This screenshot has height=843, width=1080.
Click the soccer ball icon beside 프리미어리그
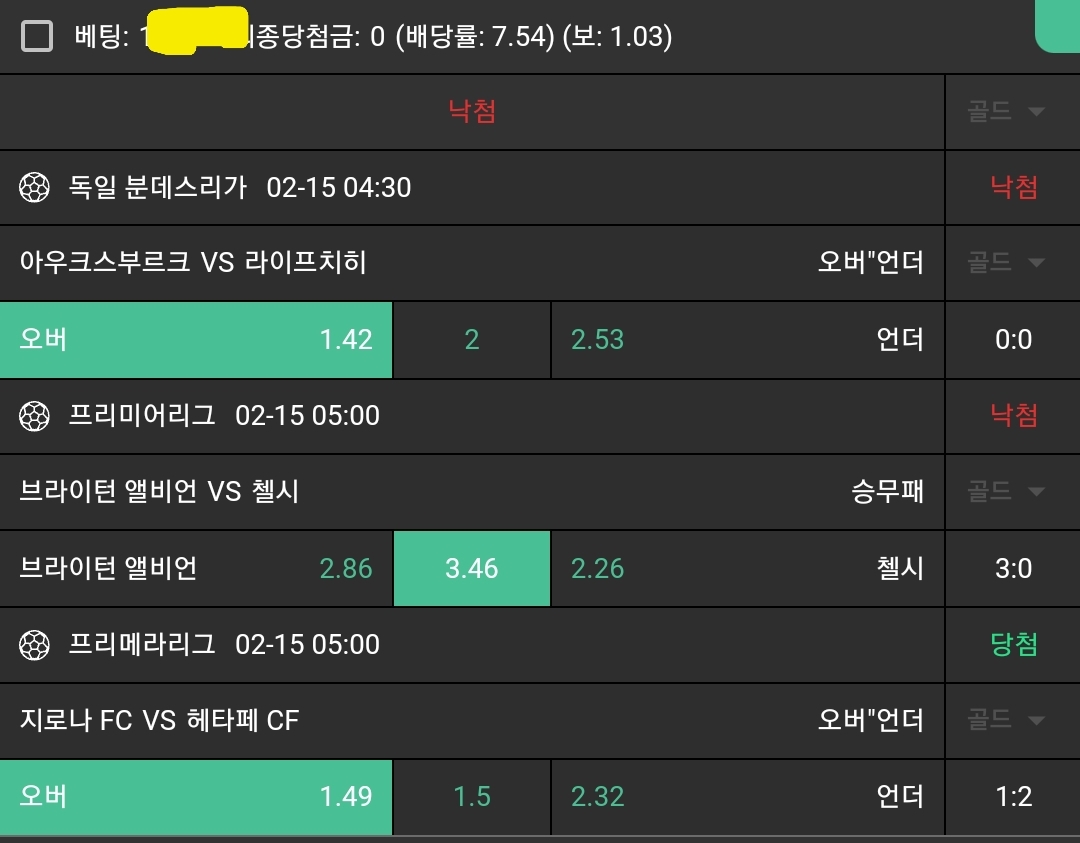[x=35, y=416]
